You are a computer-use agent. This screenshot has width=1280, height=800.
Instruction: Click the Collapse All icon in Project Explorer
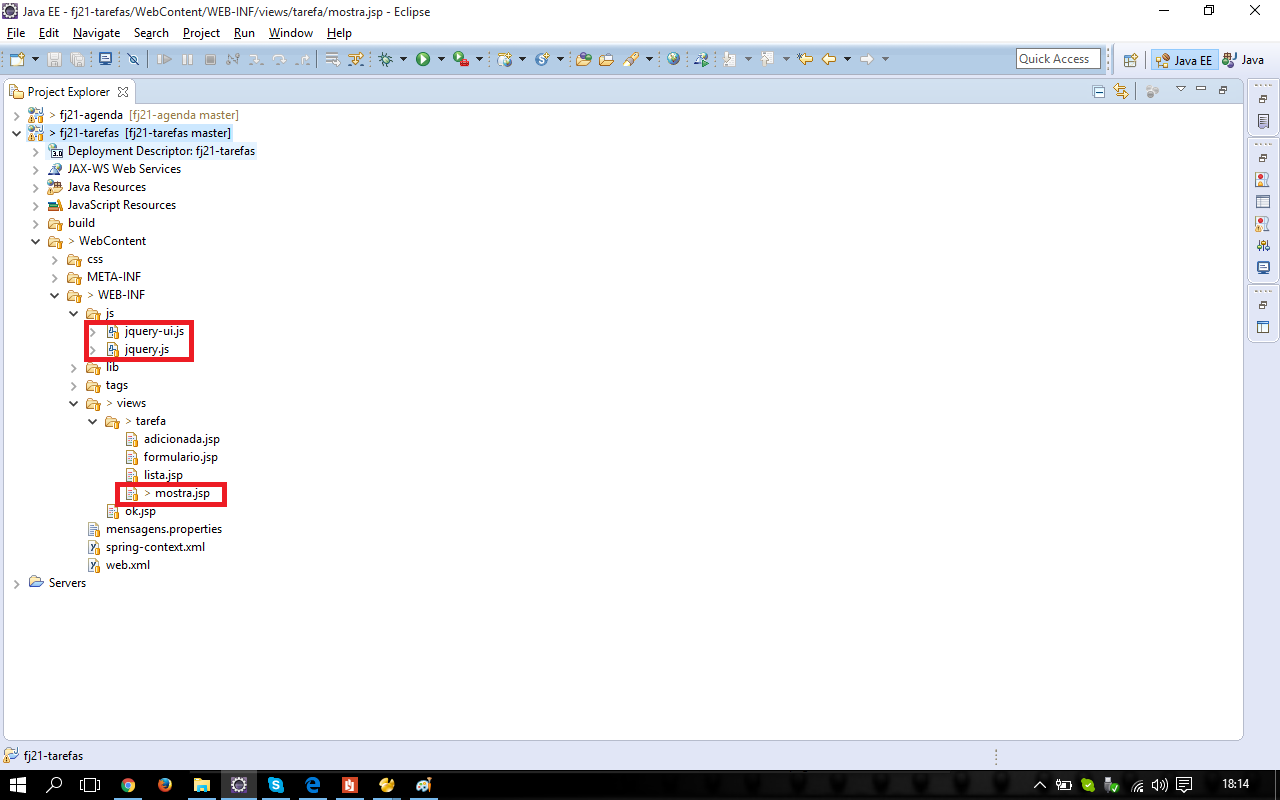pyautogui.click(x=1099, y=91)
